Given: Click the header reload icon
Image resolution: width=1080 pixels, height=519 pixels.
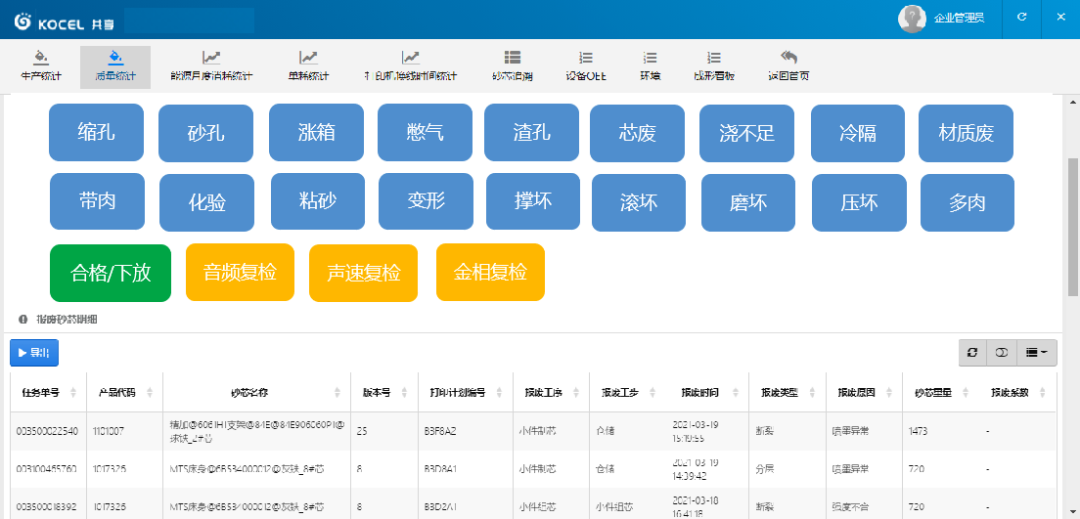Looking at the screenshot, I should (x=1022, y=18).
